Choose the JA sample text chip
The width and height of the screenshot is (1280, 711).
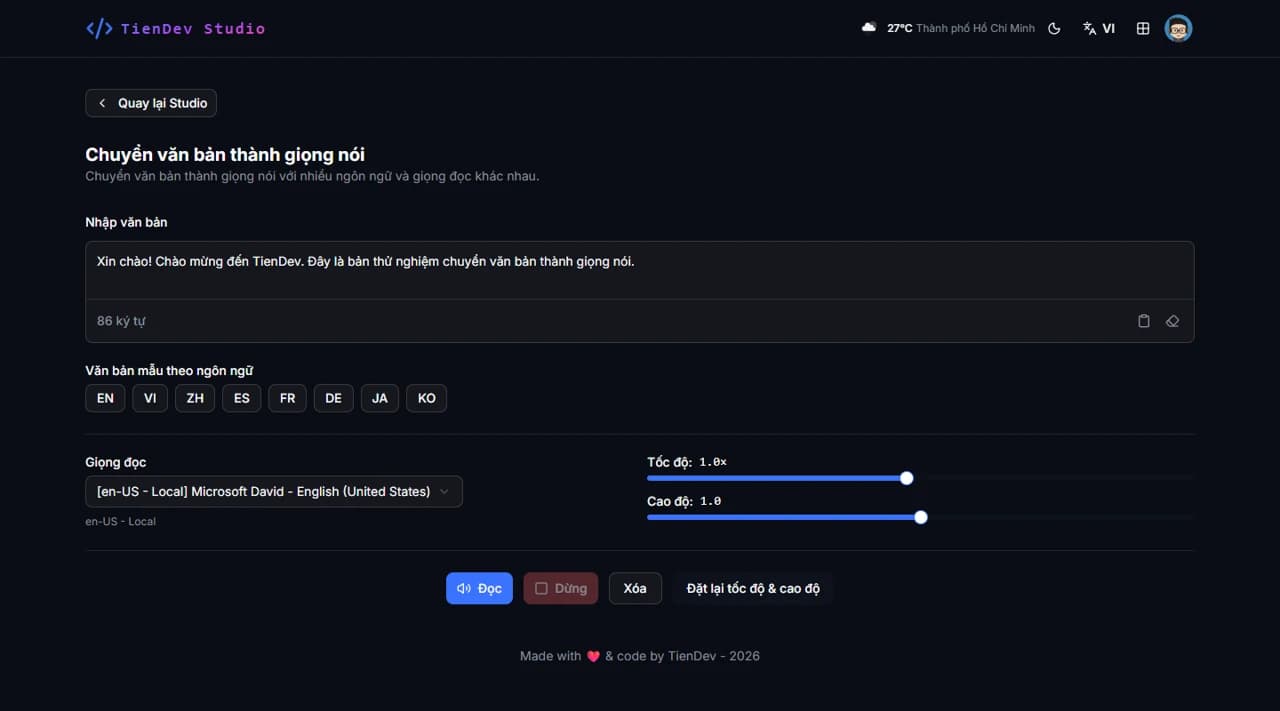click(380, 398)
